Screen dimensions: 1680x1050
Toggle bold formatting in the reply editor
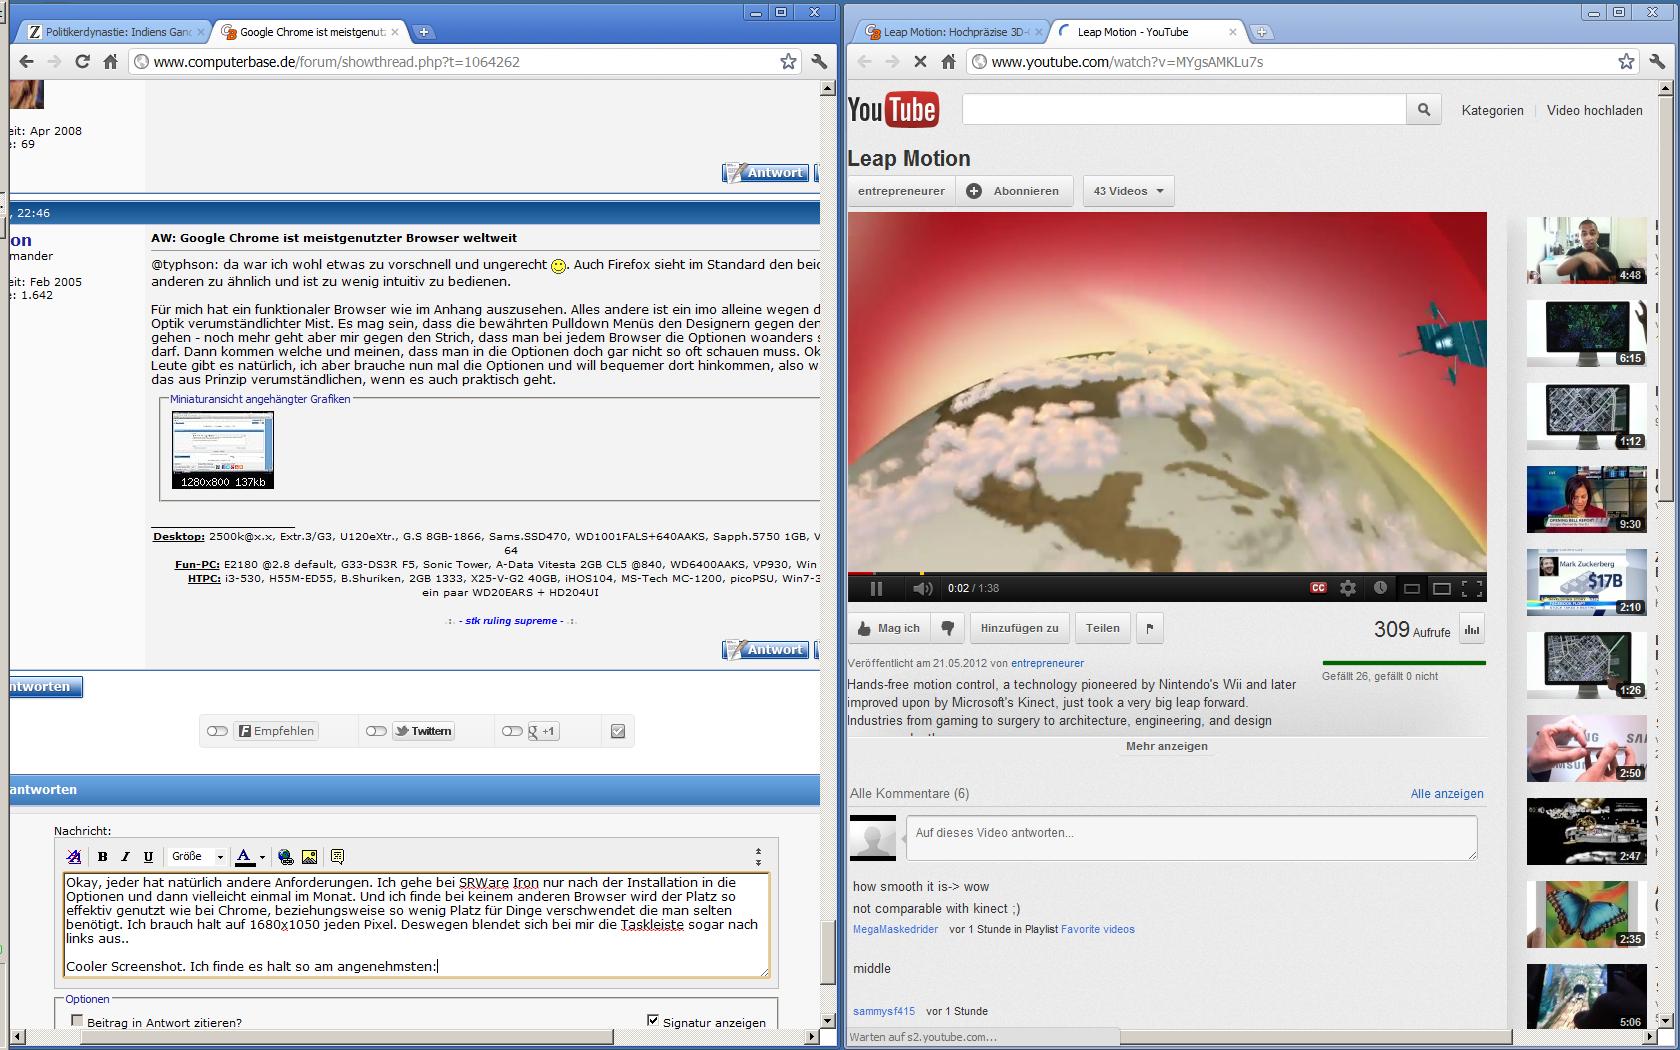(x=102, y=856)
